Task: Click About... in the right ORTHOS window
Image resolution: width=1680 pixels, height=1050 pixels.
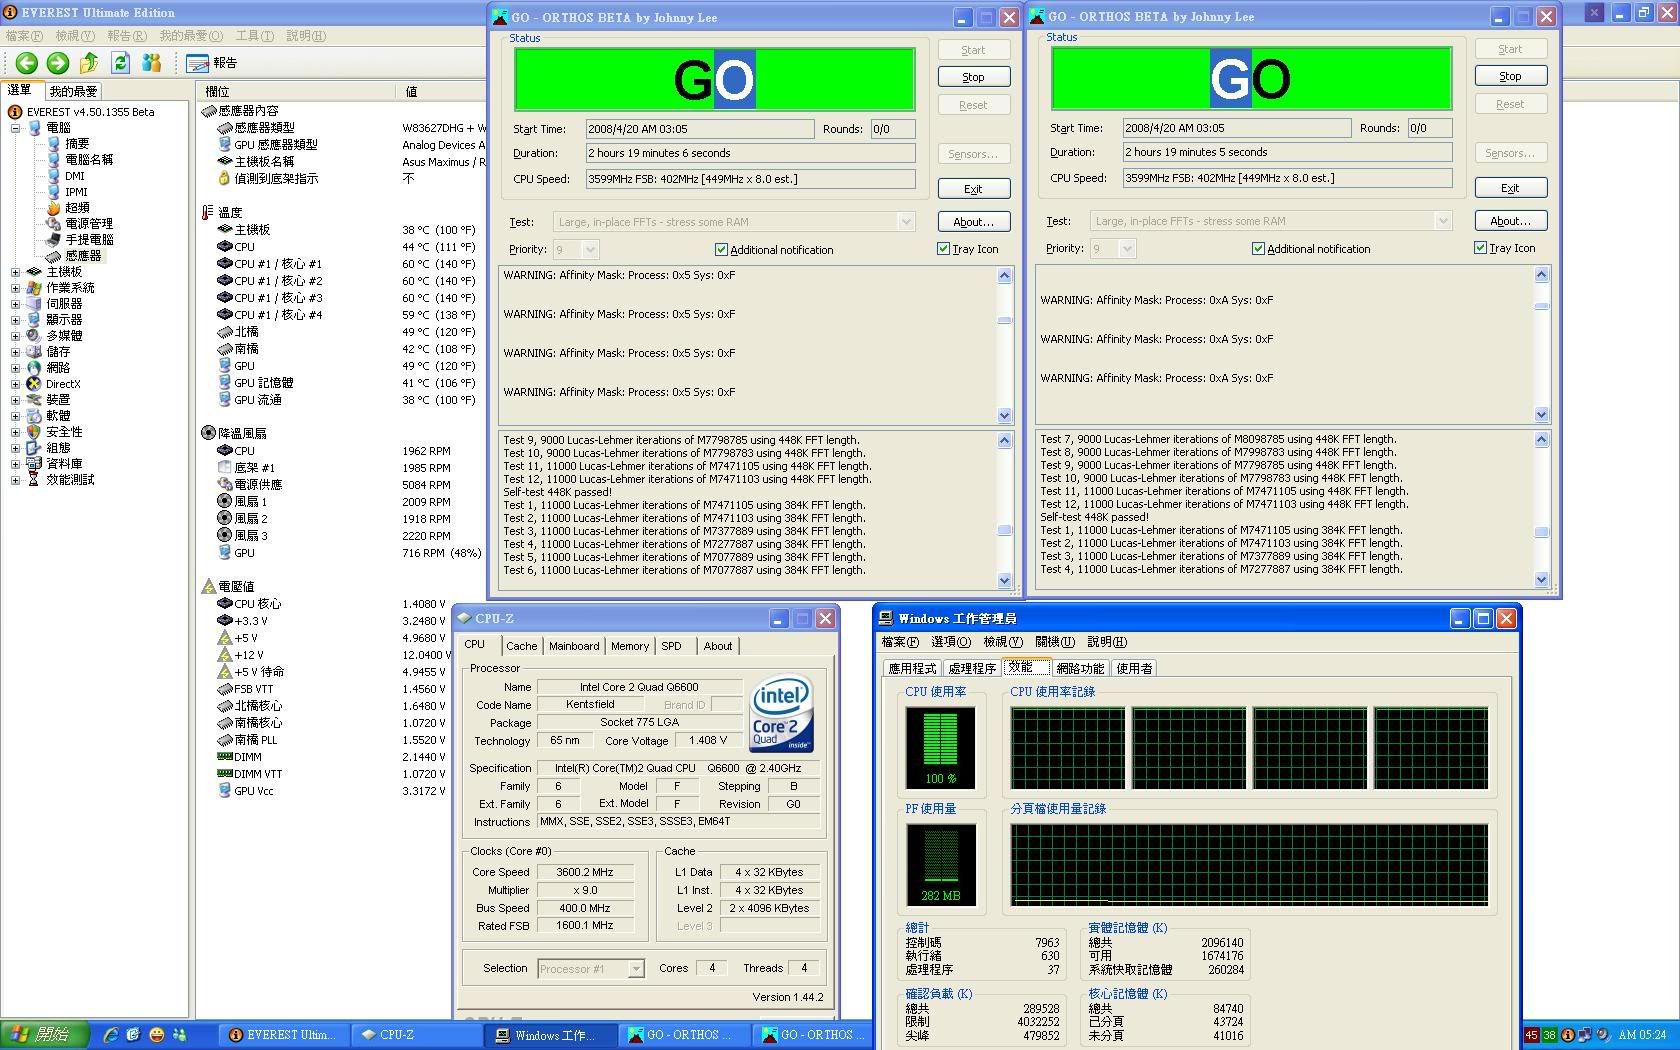Action: (x=1510, y=221)
